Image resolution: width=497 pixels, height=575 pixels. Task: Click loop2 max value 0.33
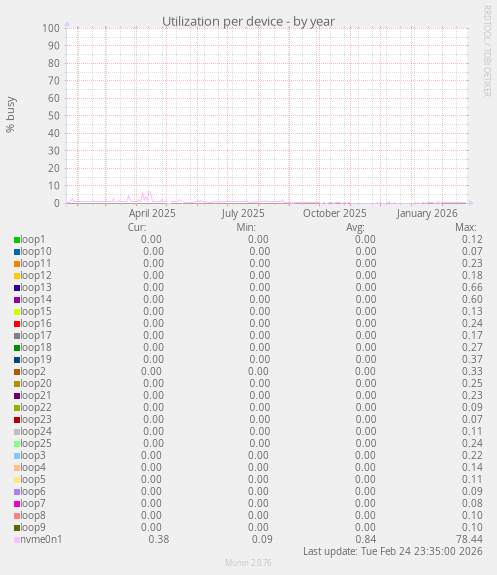tap(472, 371)
